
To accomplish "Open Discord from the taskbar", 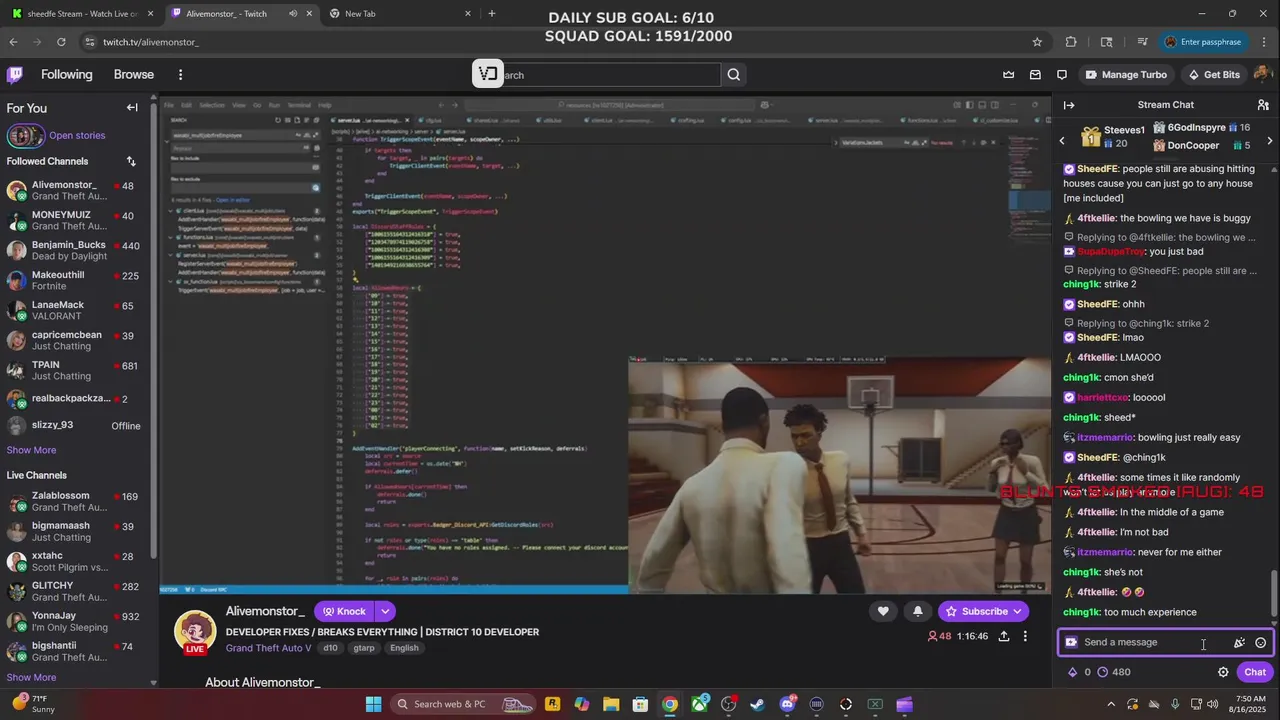I will [x=787, y=704].
